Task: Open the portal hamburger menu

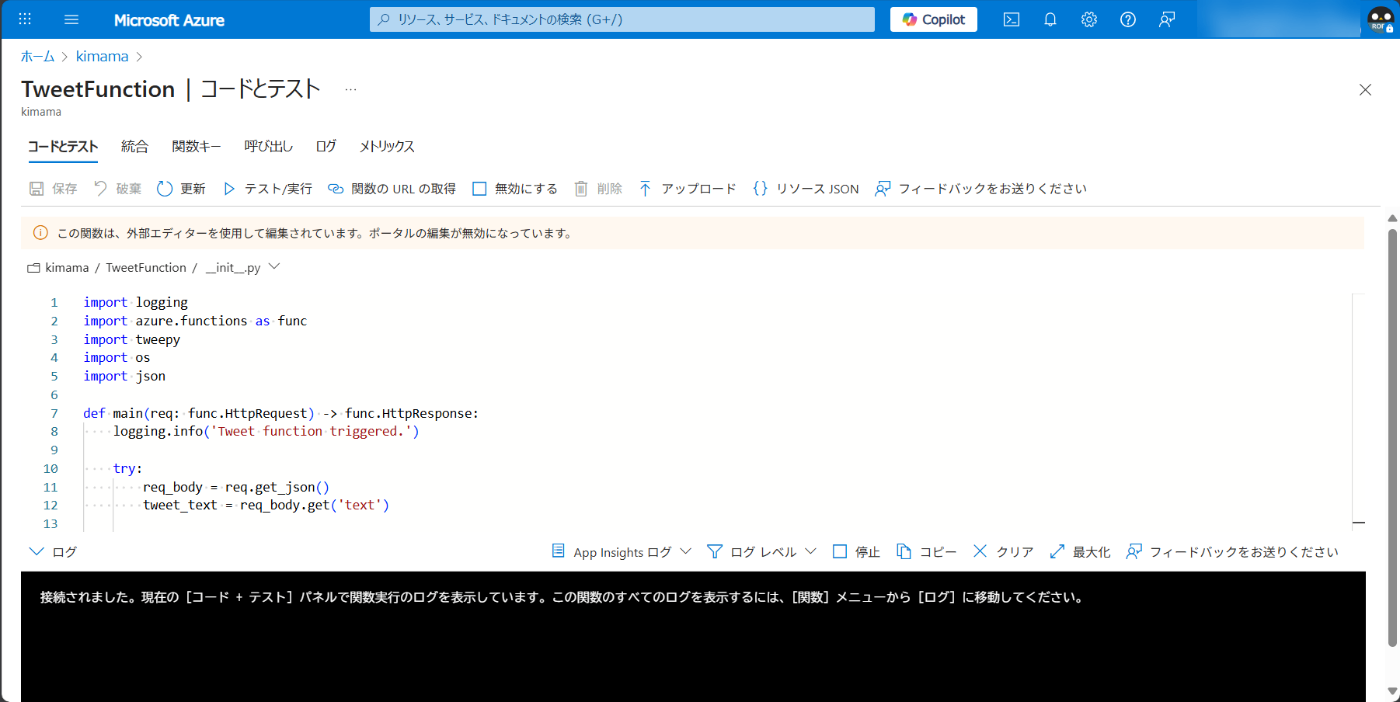Action: pyautogui.click(x=71, y=19)
